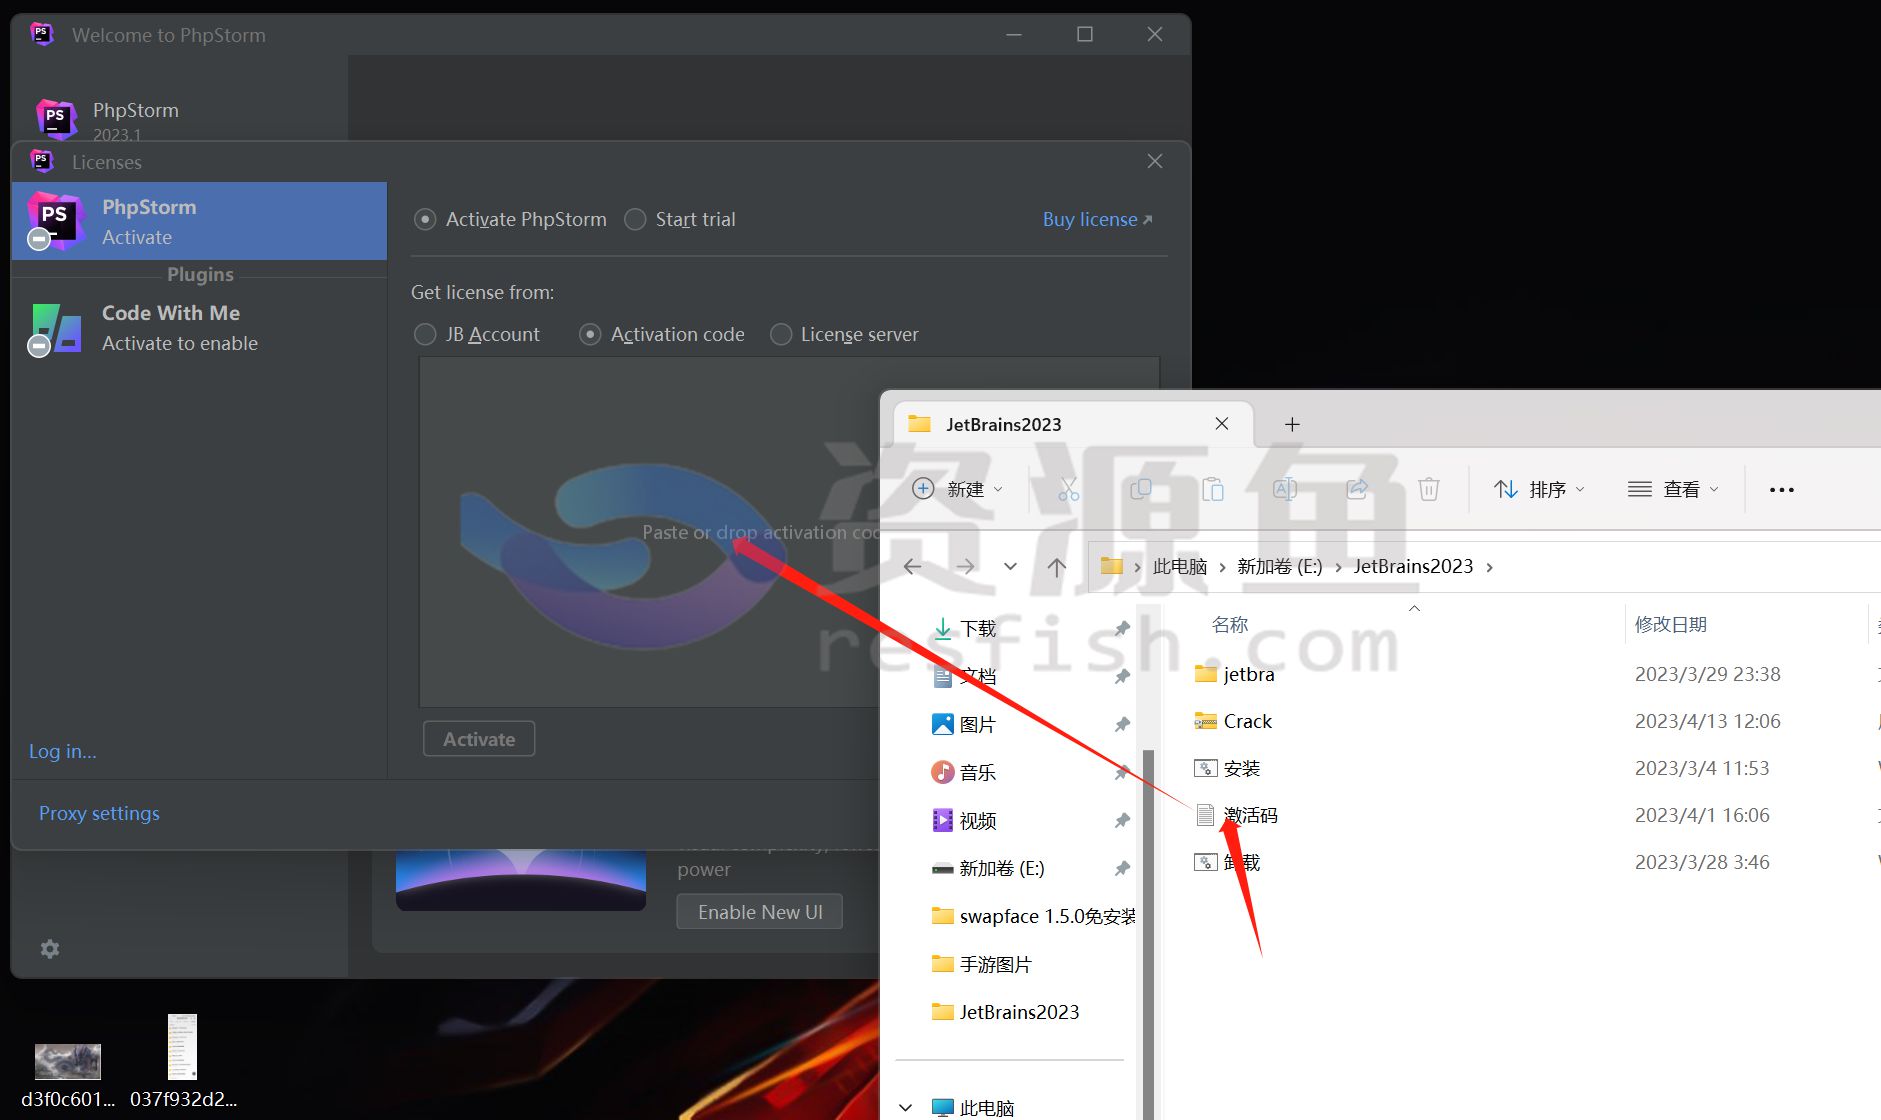Open the 排序 (Sort) dropdown

click(x=1539, y=489)
